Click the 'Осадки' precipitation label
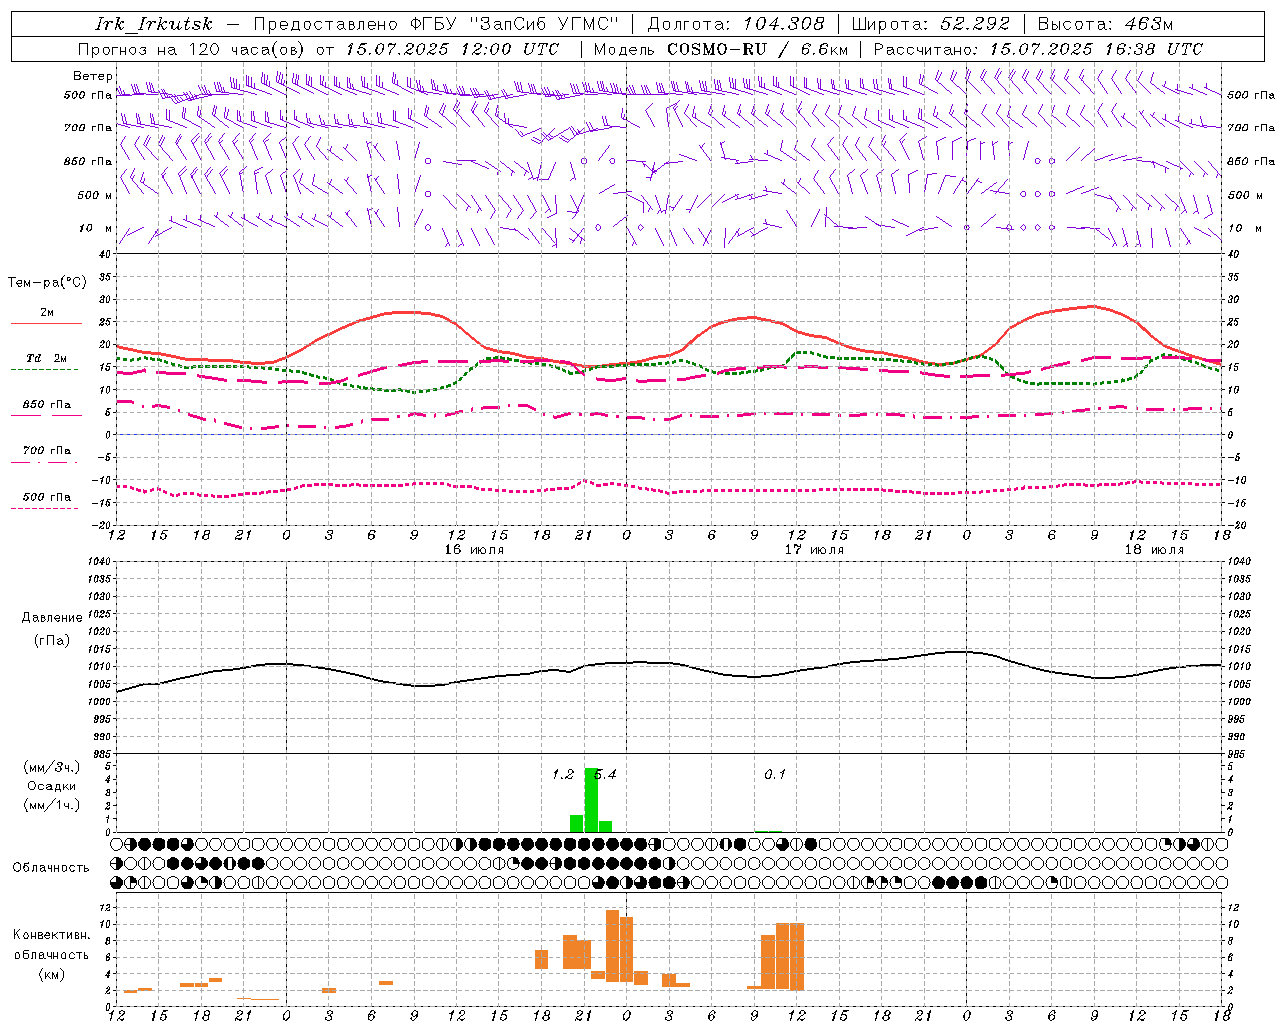The width and height of the screenshot is (1280, 1024). pos(51,786)
